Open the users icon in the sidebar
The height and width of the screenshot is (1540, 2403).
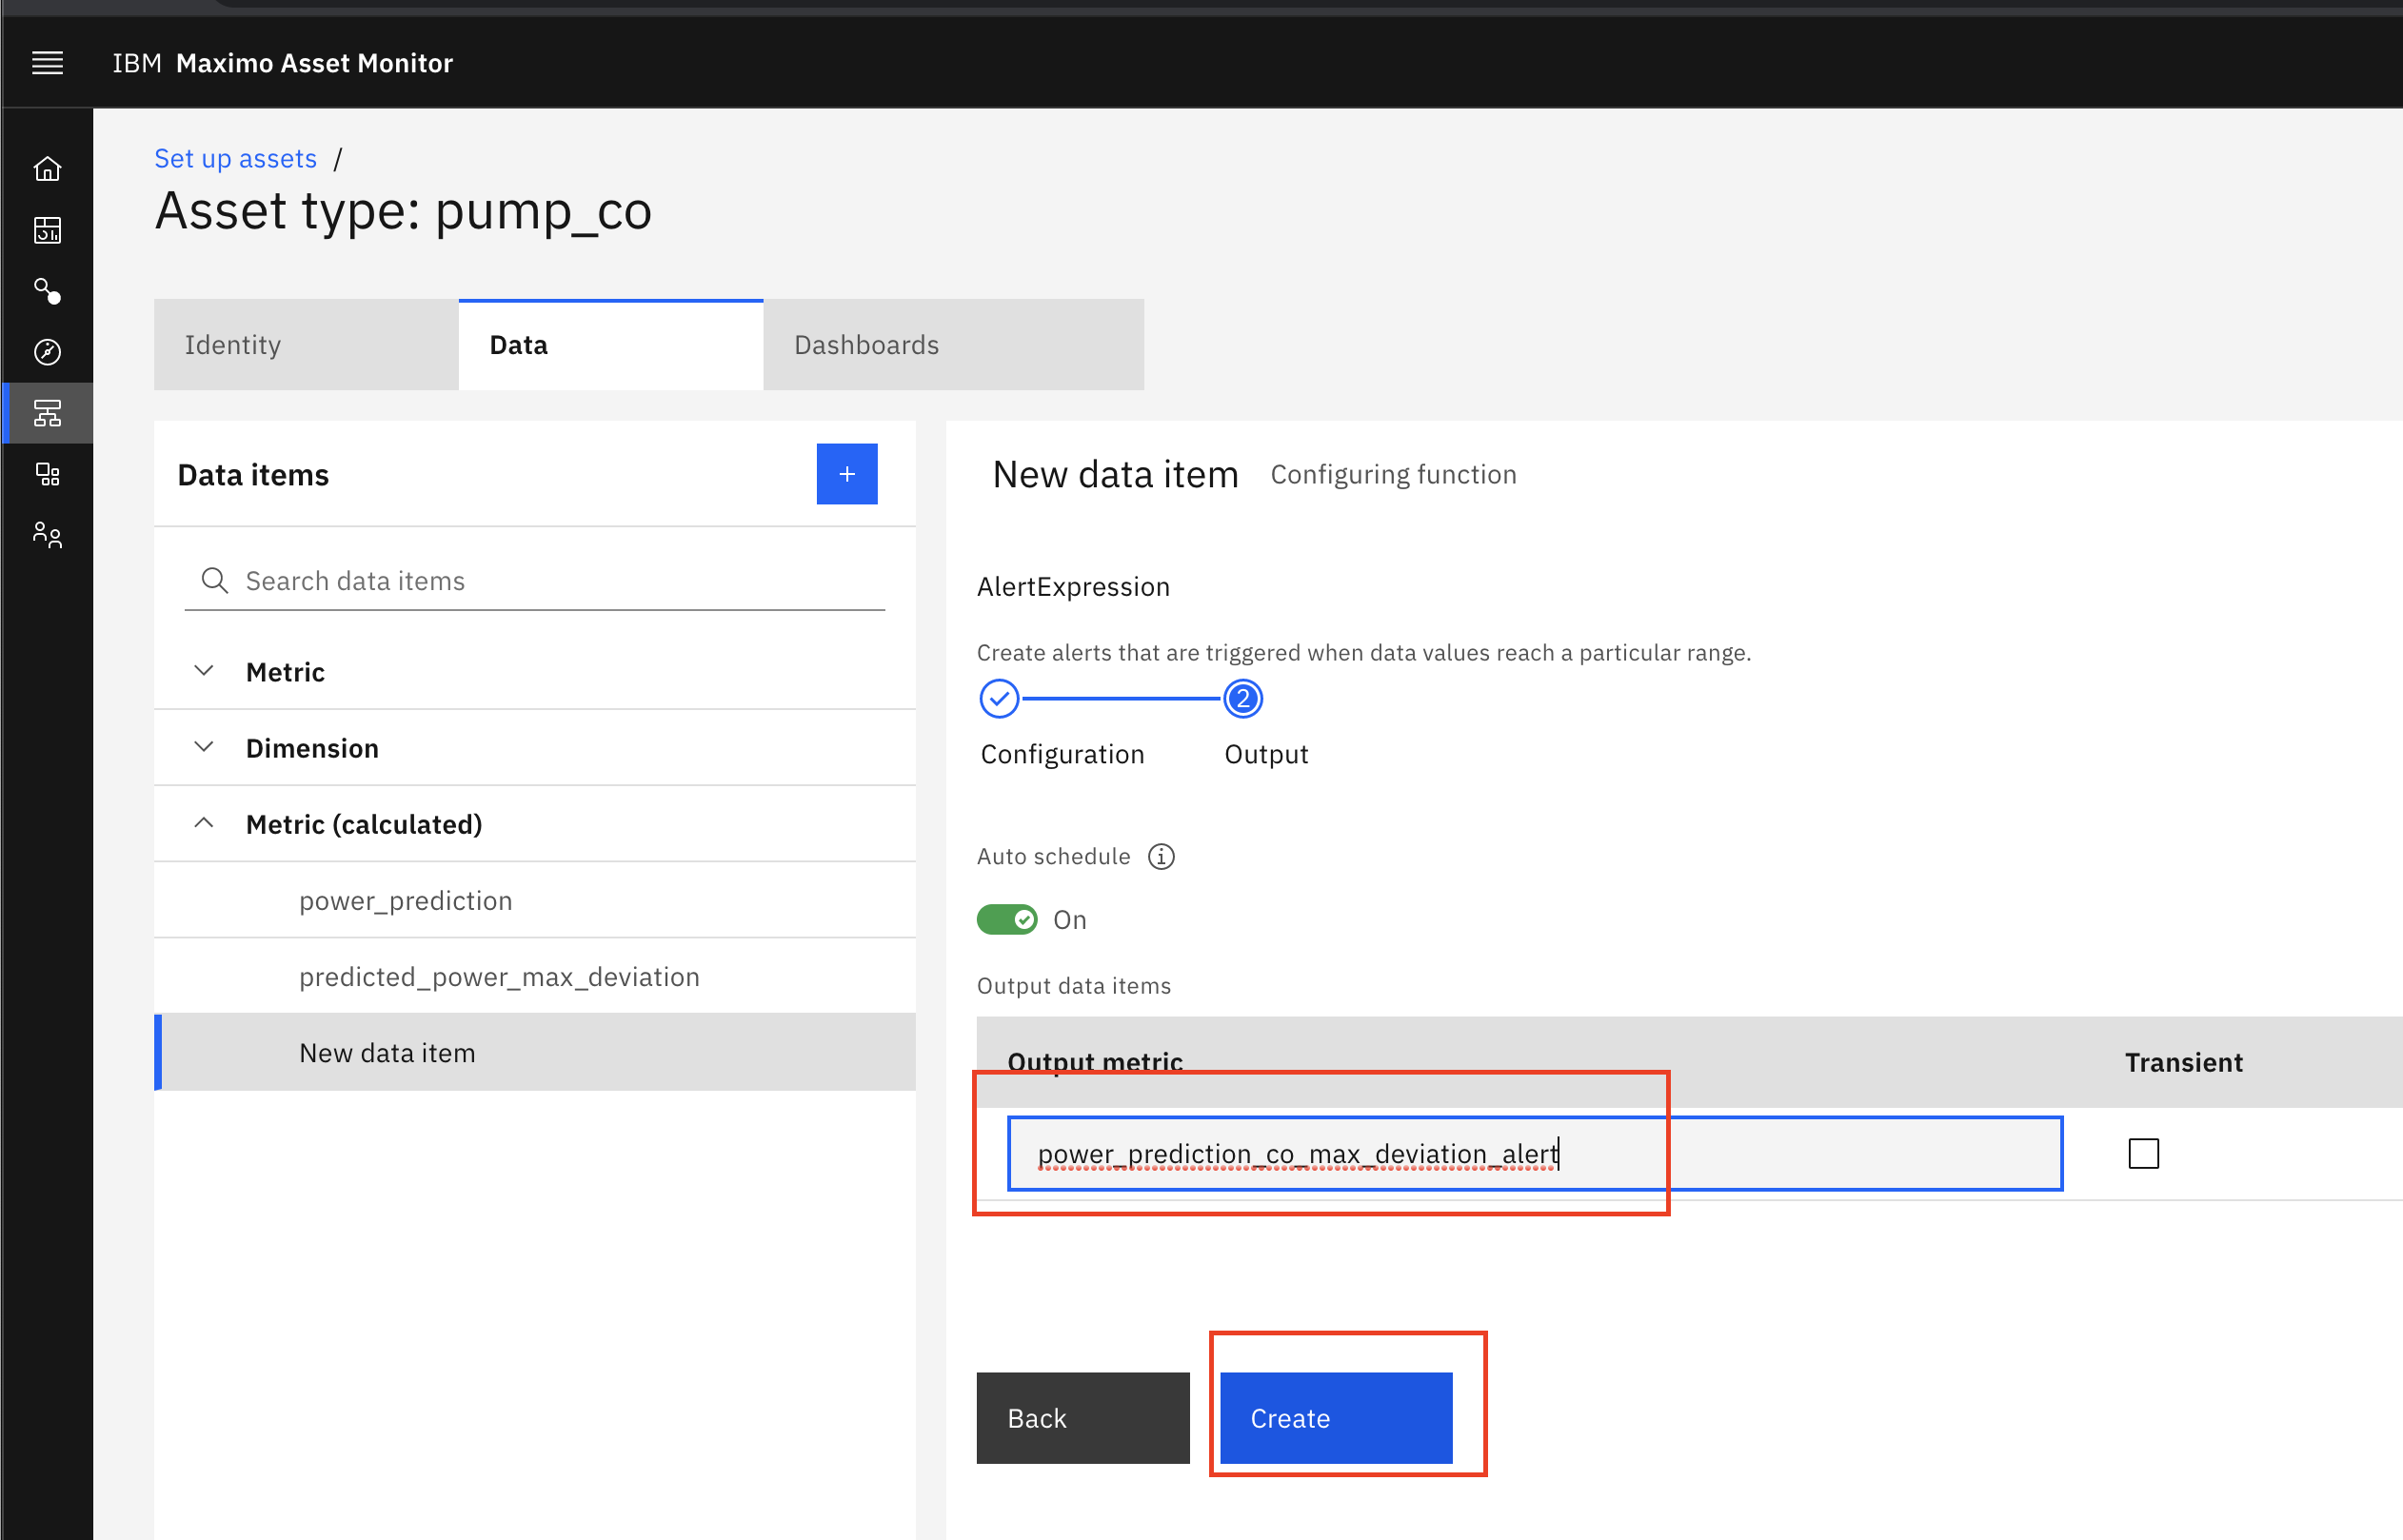(x=47, y=535)
